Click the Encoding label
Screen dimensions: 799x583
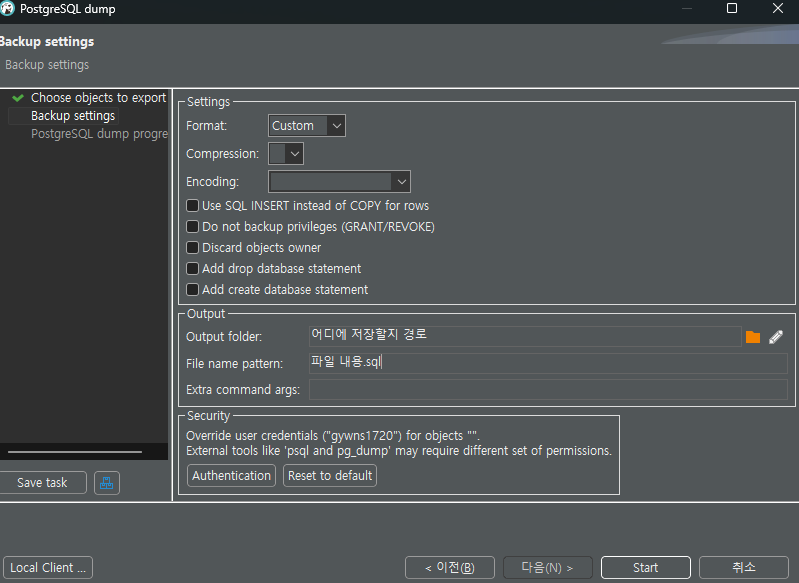point(212,181)
